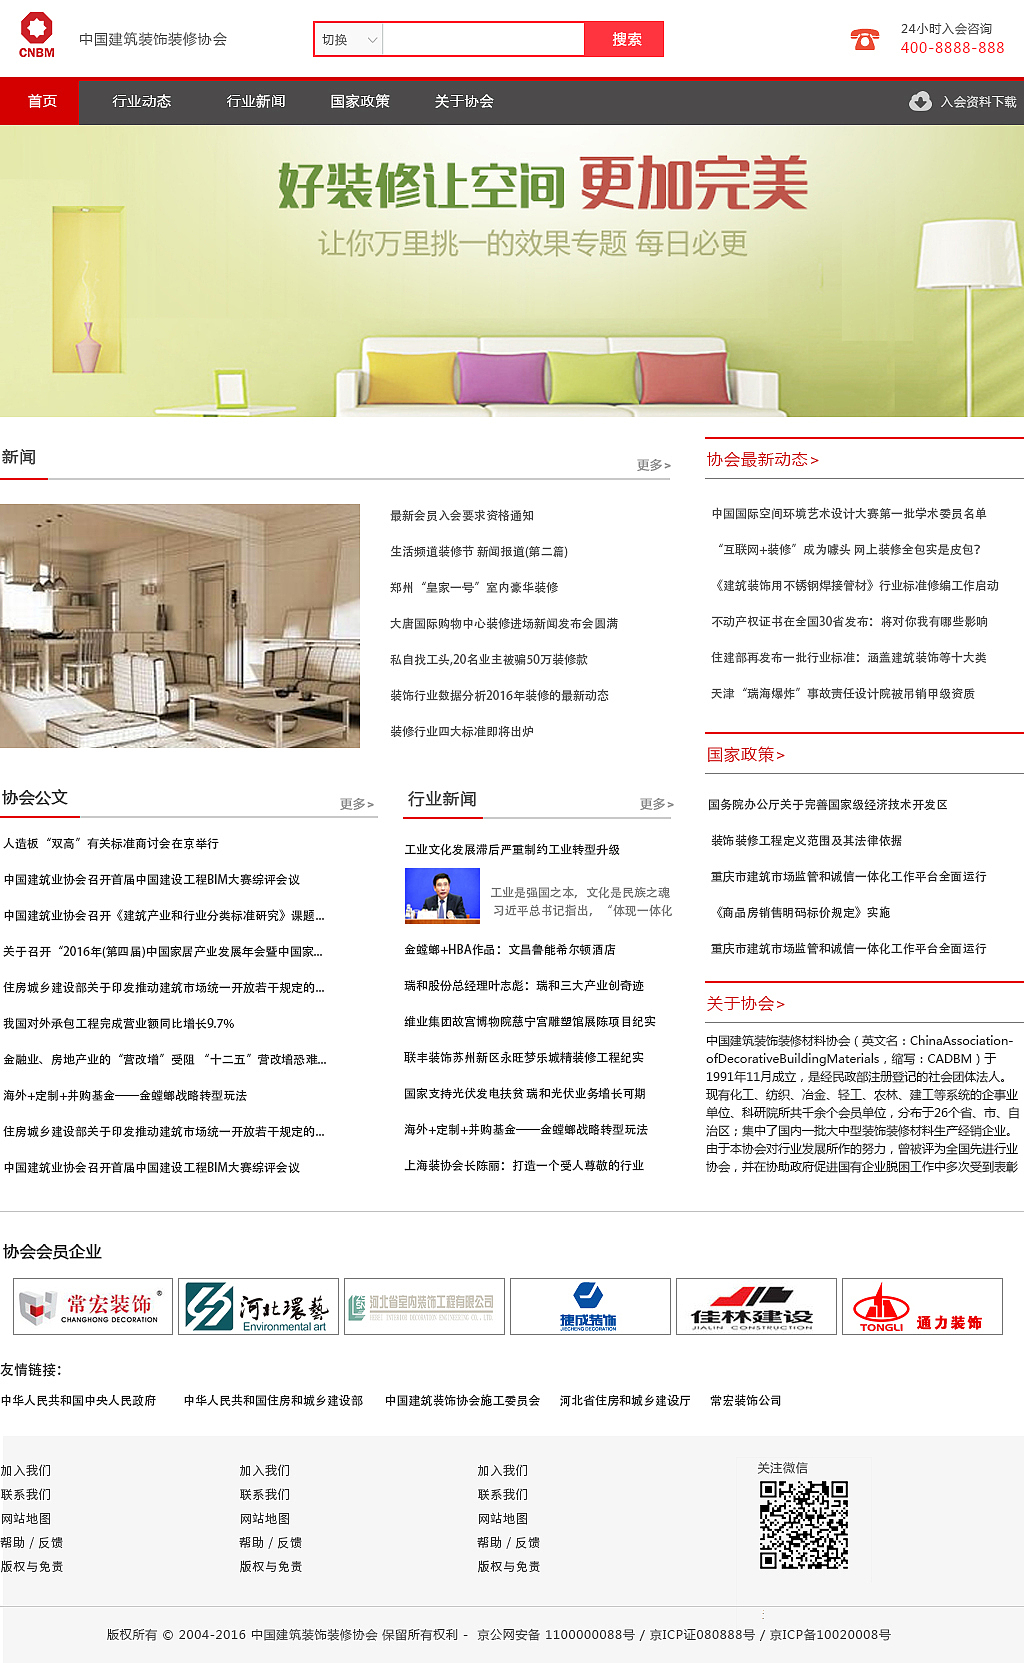Open article 瑞和股份总经理叶志彪
The width and height of the screenshot is (1024, 1663).
(x=524, y=986)
